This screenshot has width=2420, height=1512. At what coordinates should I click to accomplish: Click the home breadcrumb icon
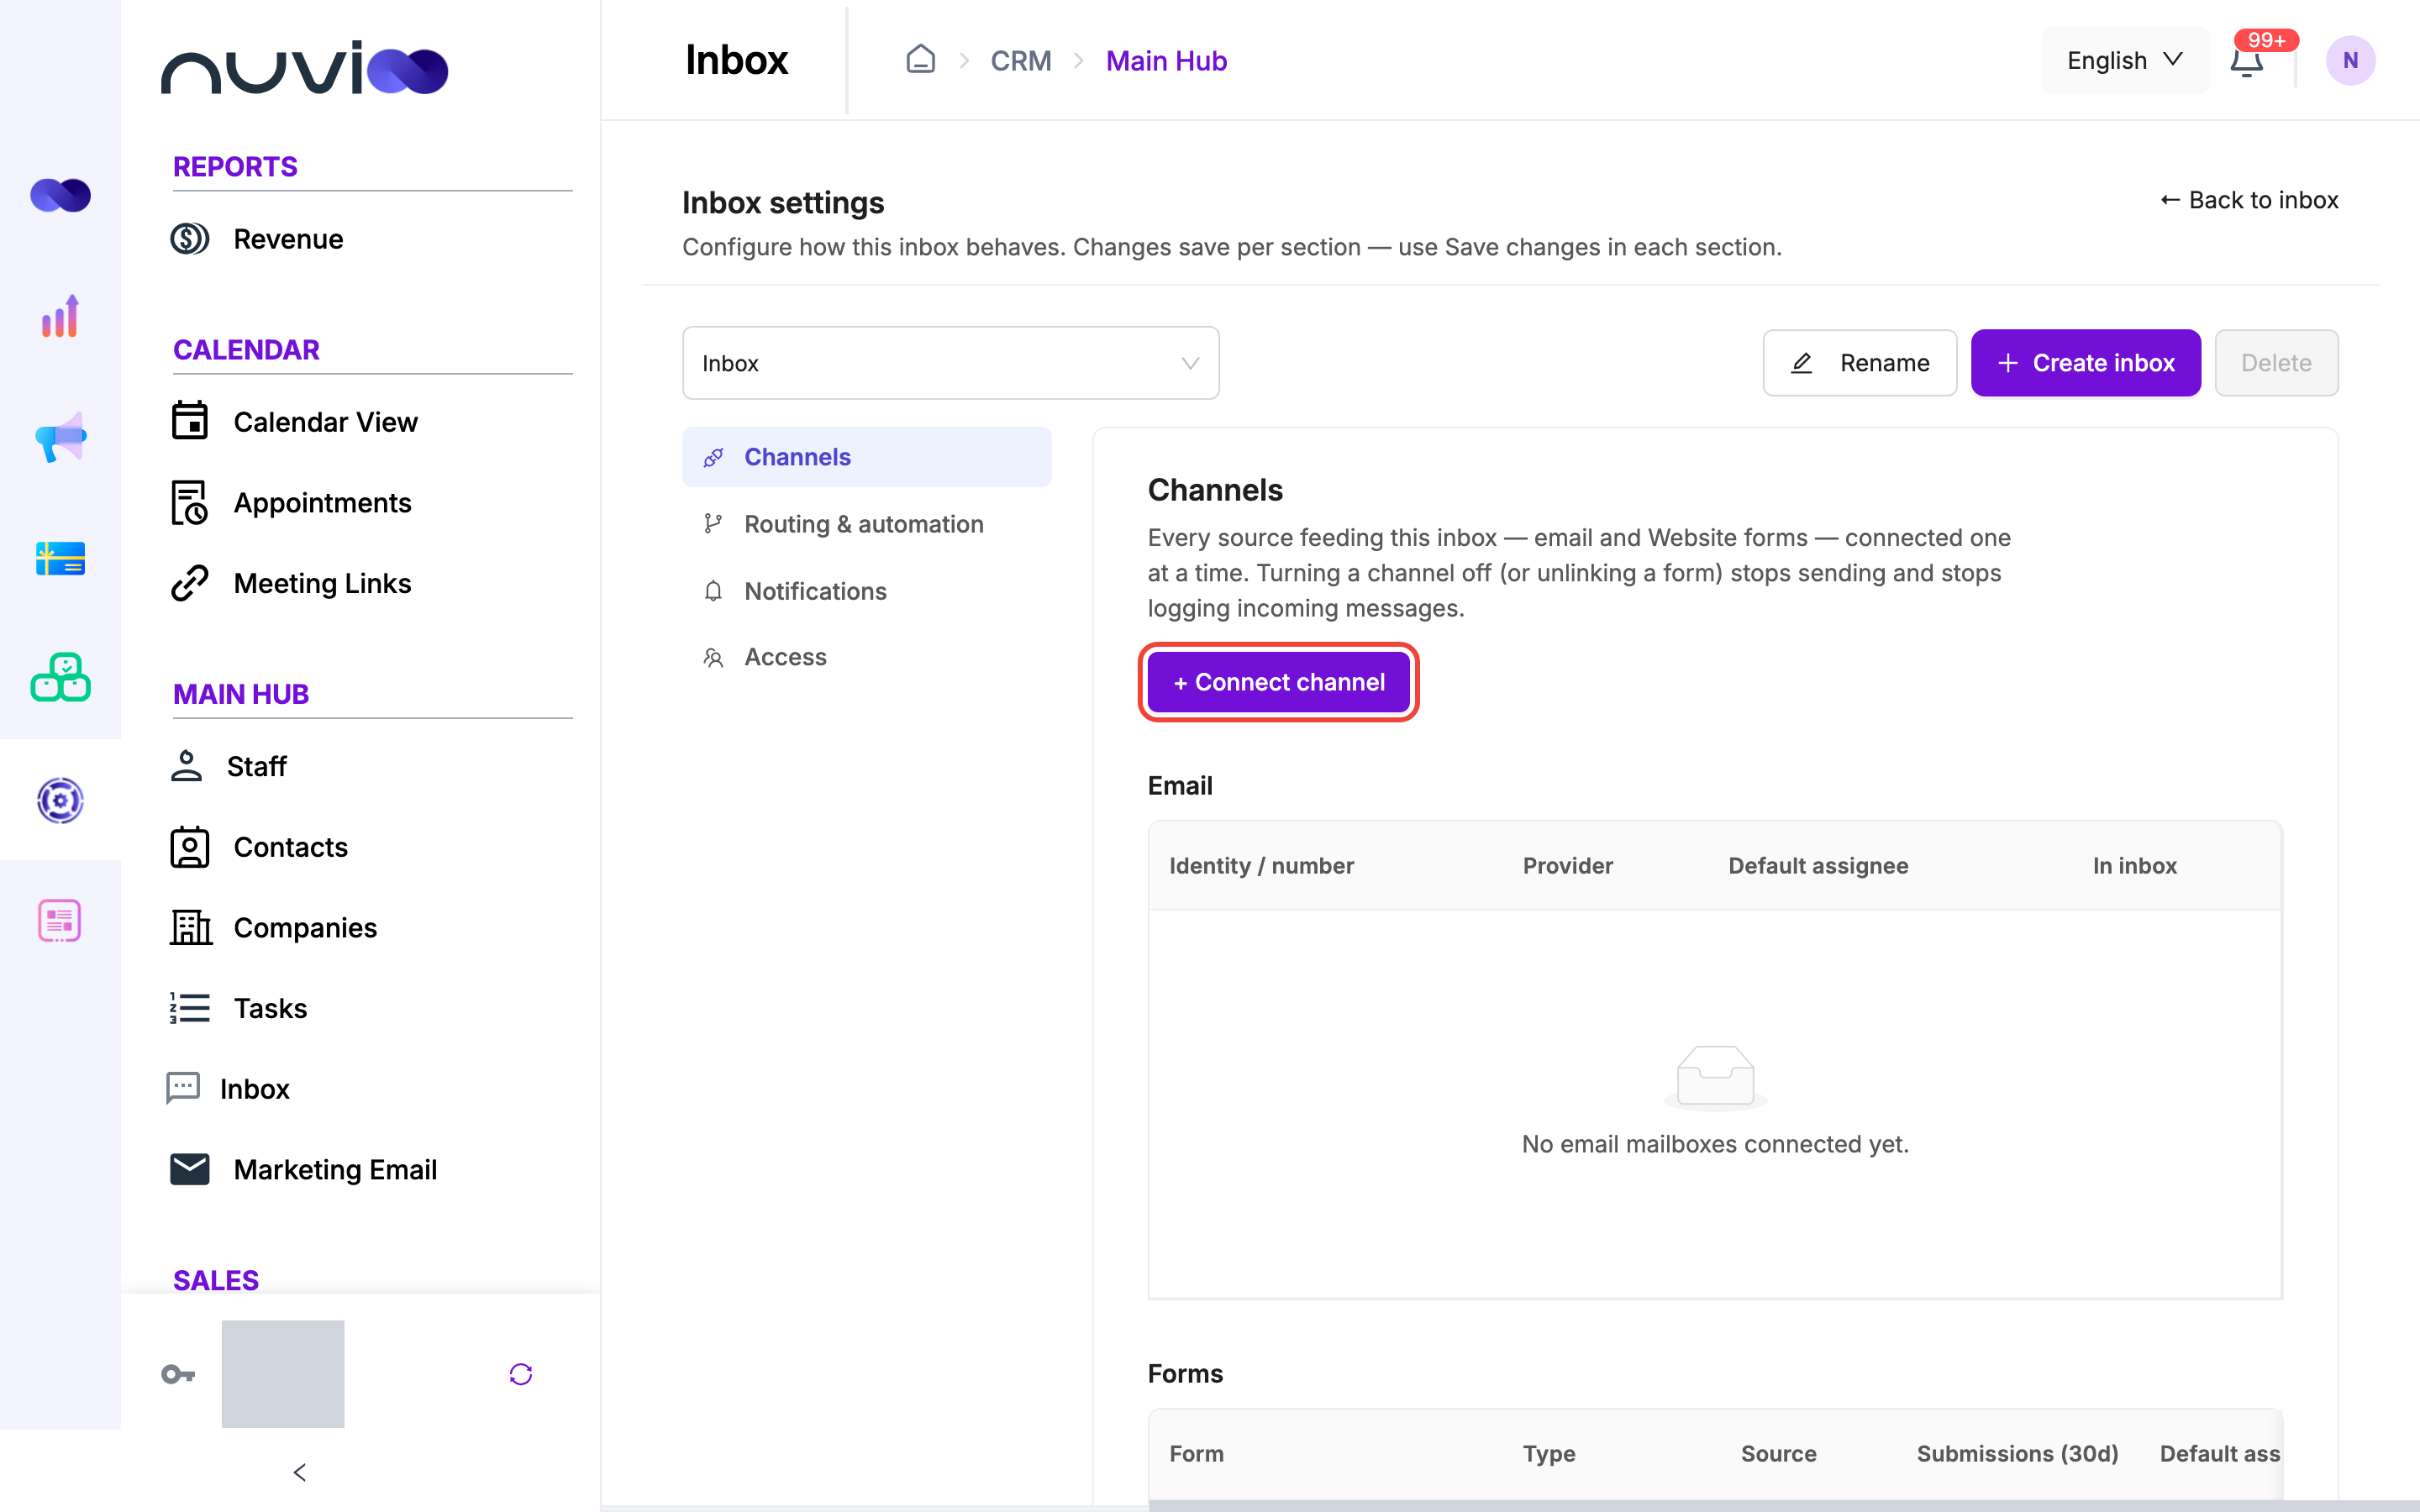coord(920,60)
